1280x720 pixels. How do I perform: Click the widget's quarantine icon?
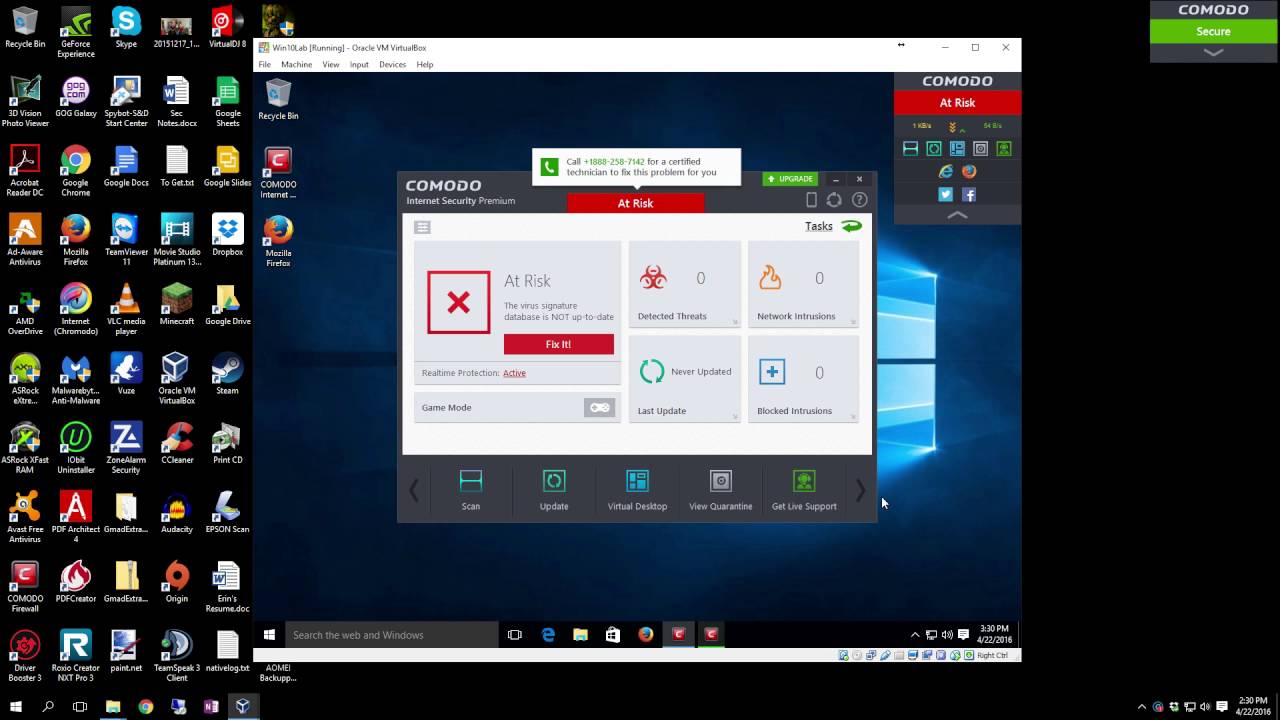[980, 148]
